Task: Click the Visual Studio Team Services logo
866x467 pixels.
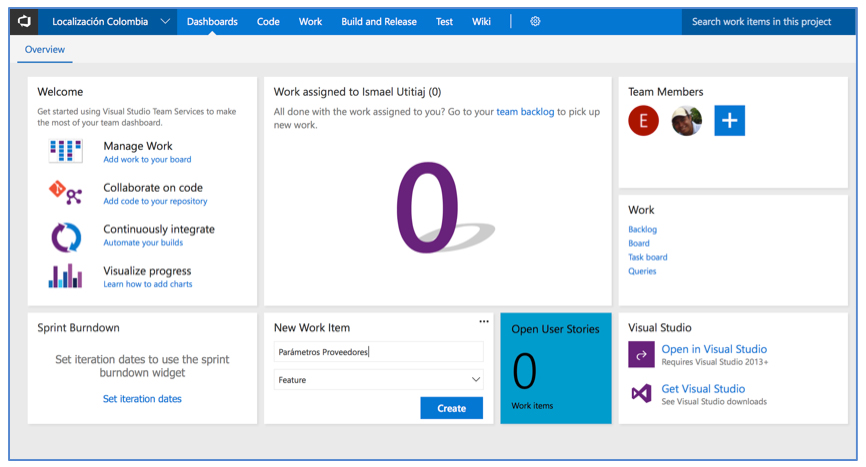Action: [24, 22]
